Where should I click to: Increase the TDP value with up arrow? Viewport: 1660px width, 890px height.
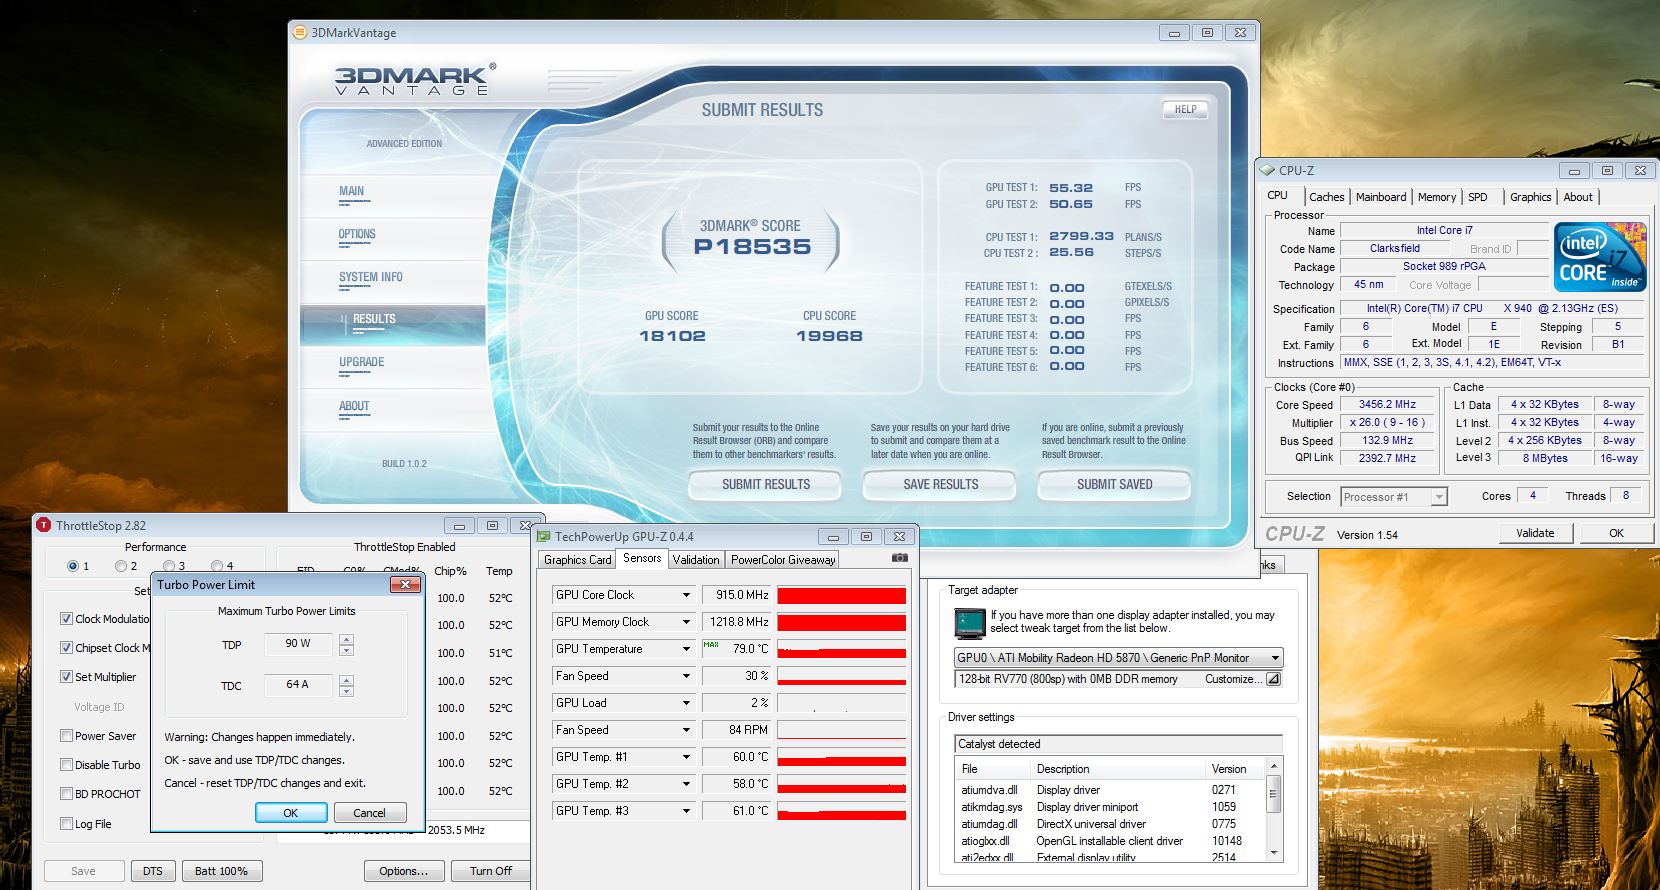[x=346, y=638]
